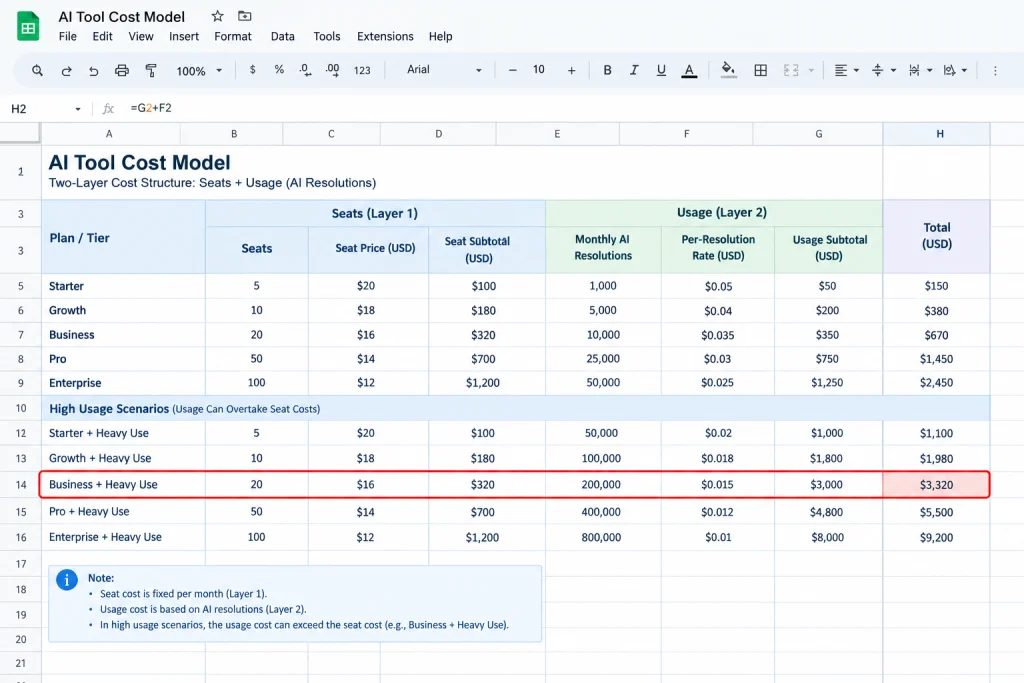Click the search magnifier in toolbar

pos(37,71)
